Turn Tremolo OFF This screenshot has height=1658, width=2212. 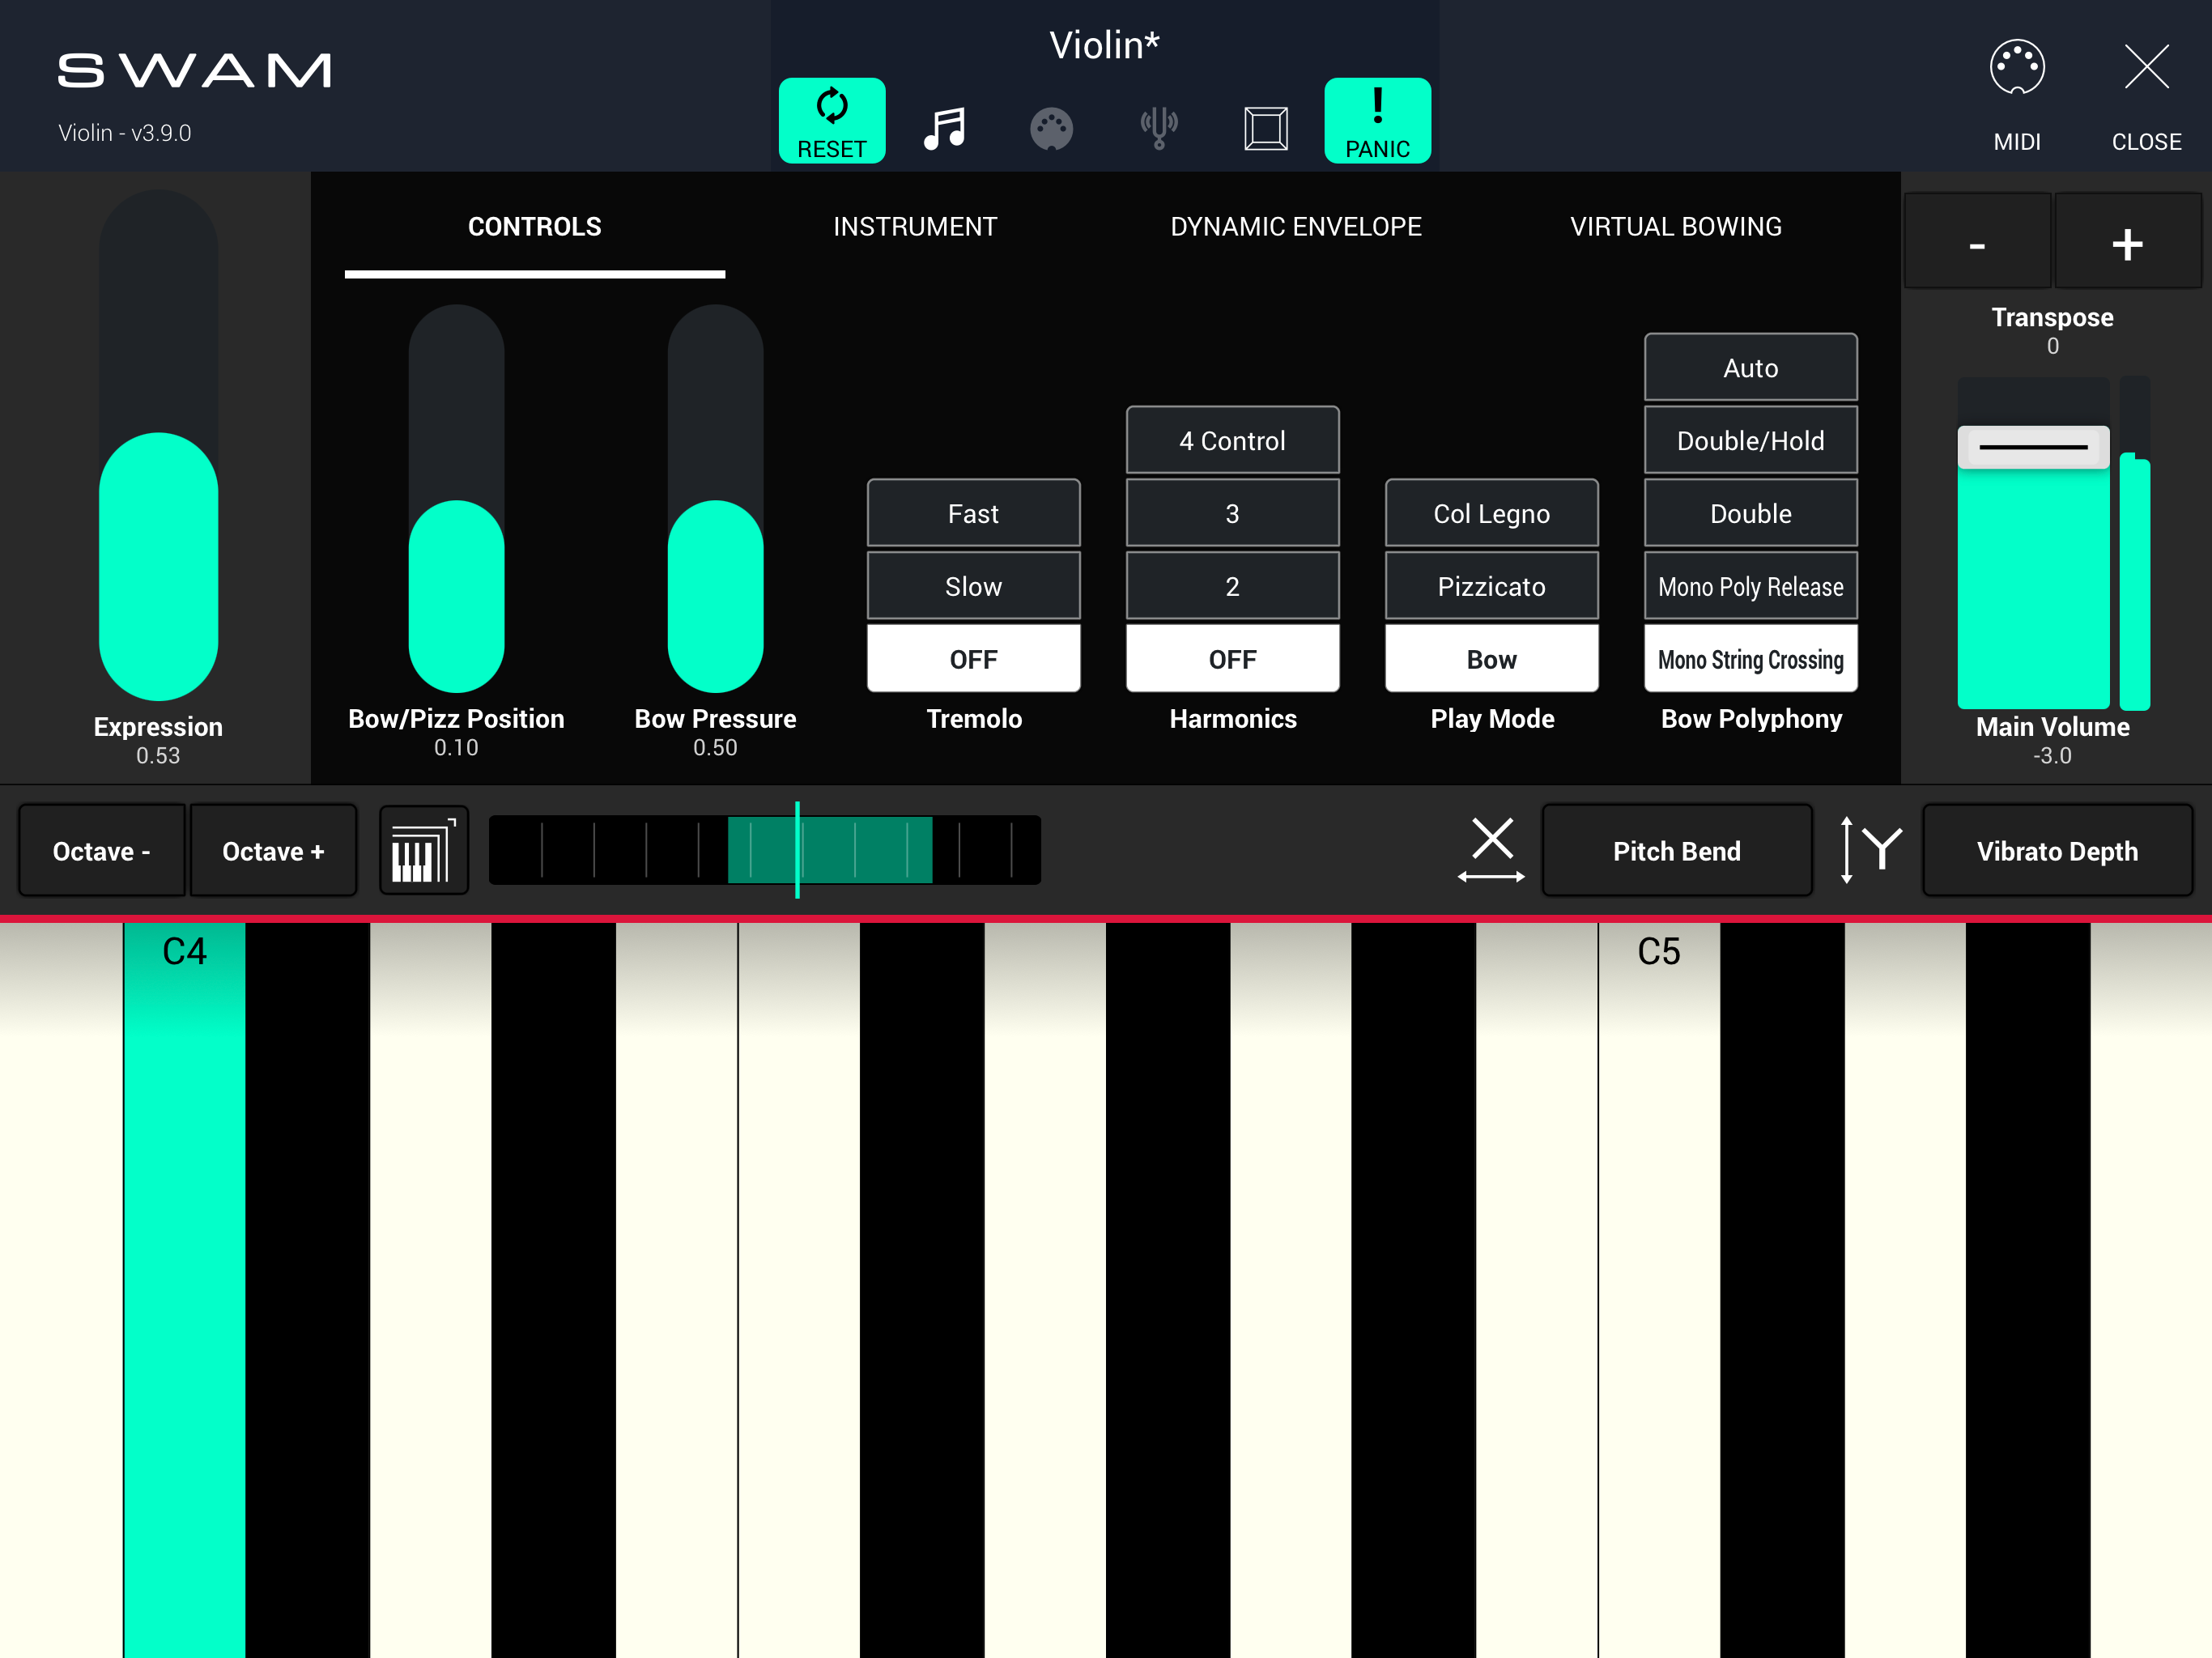click(x=974, y=659)
